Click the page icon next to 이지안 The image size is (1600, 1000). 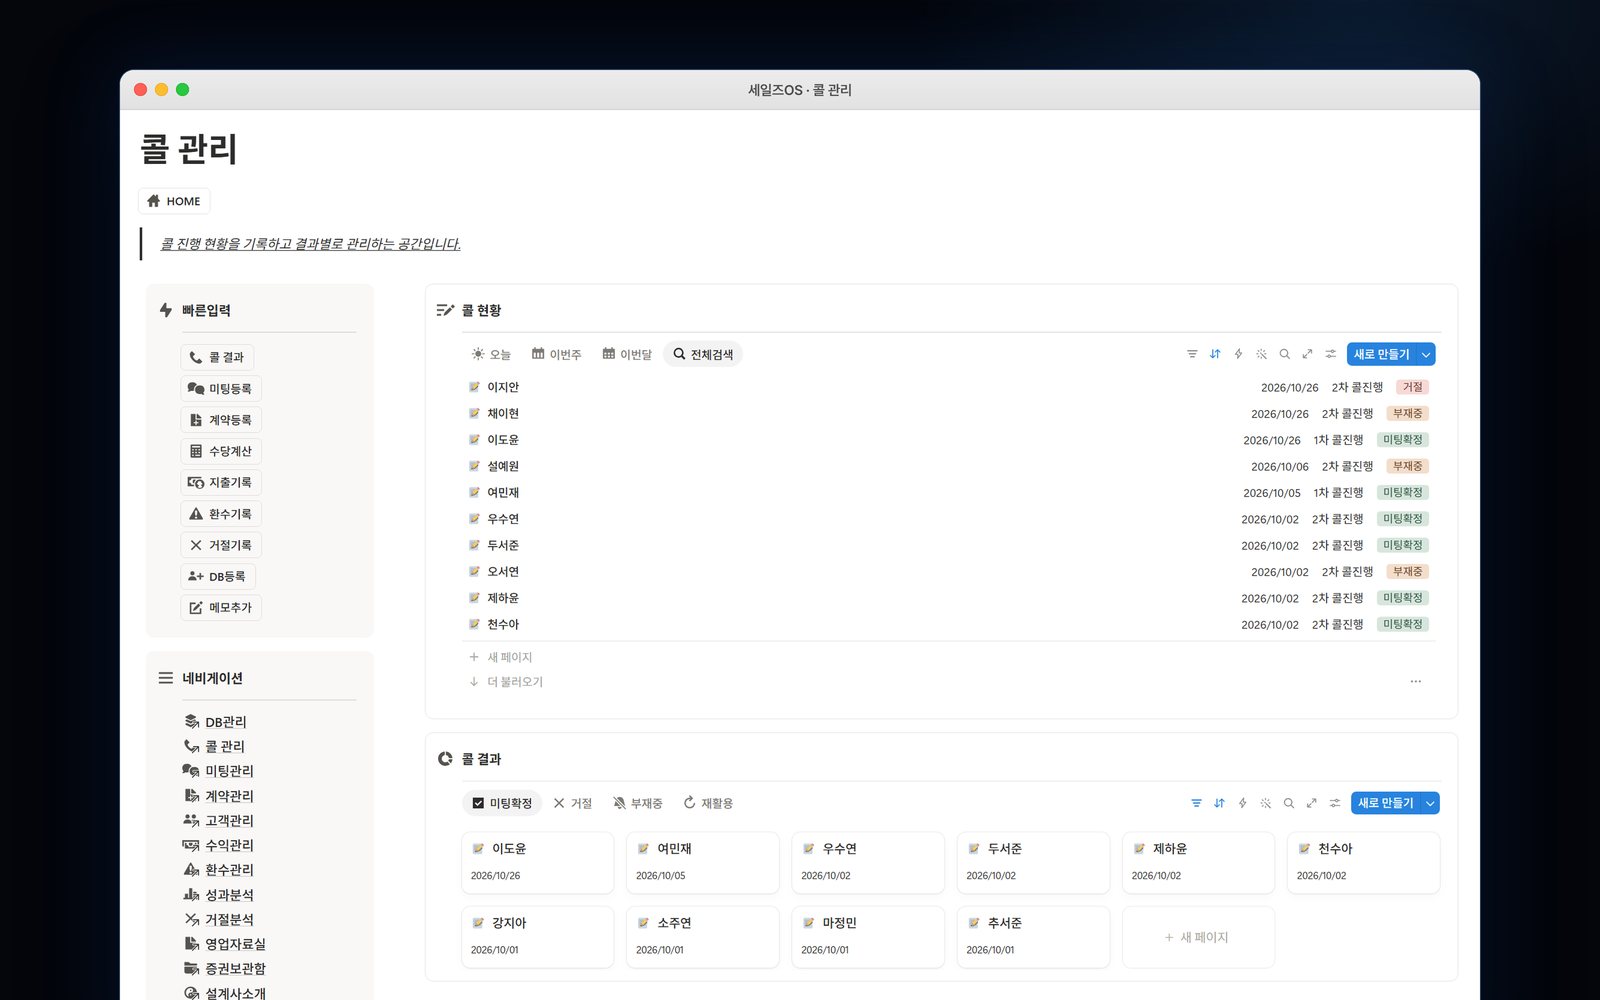pos(475,387)
